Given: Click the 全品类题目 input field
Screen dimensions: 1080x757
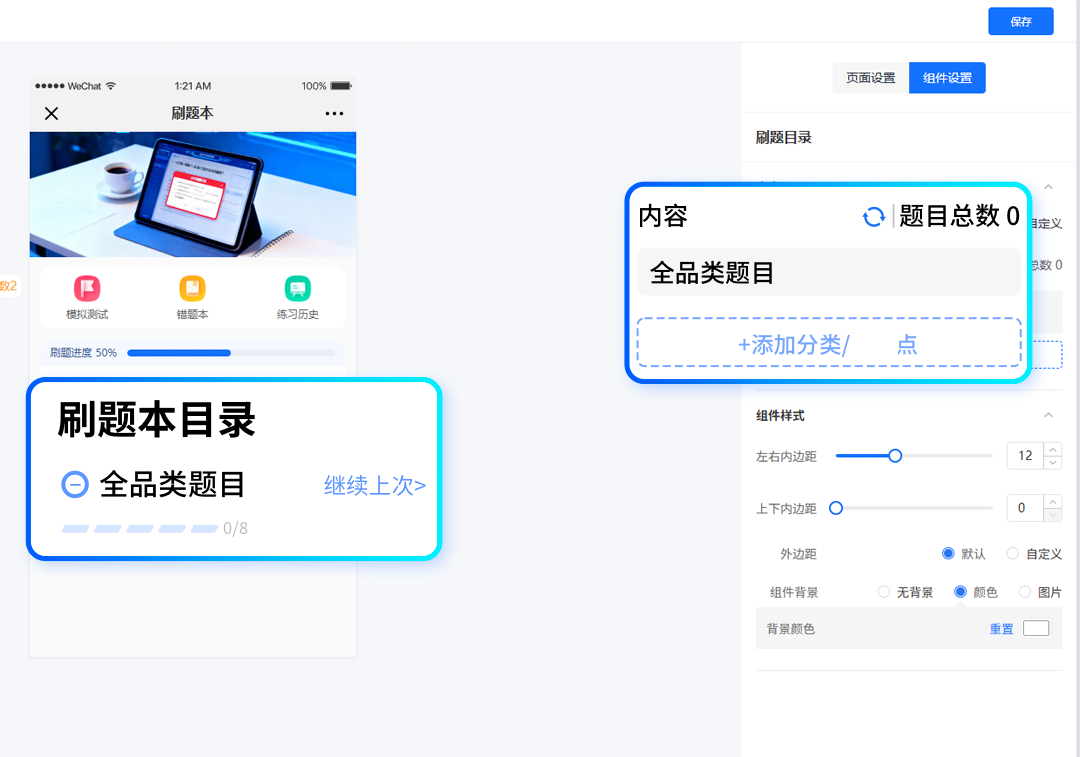Looking at the screenshot, I should [x=828, y=271].
